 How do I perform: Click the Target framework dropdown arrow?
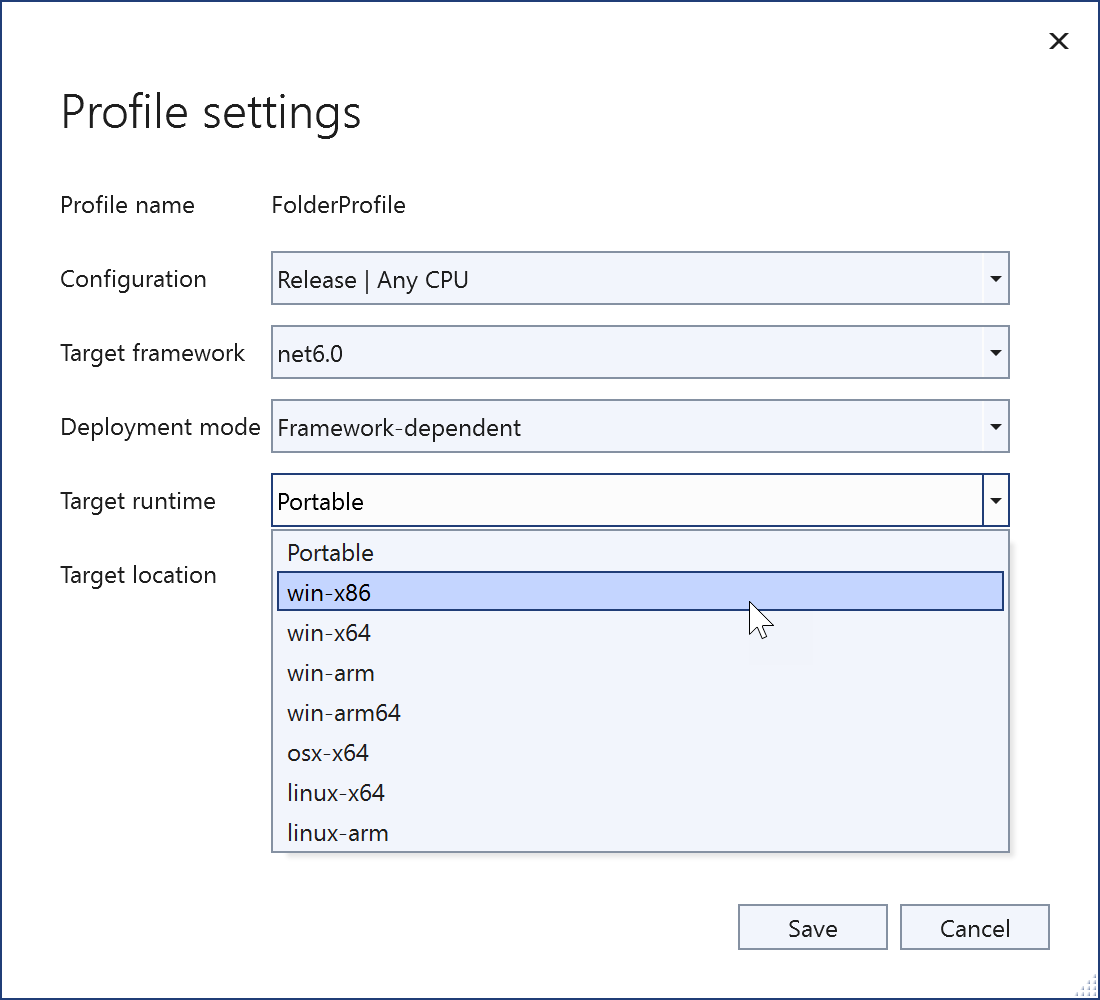click(x=995, y=353)
